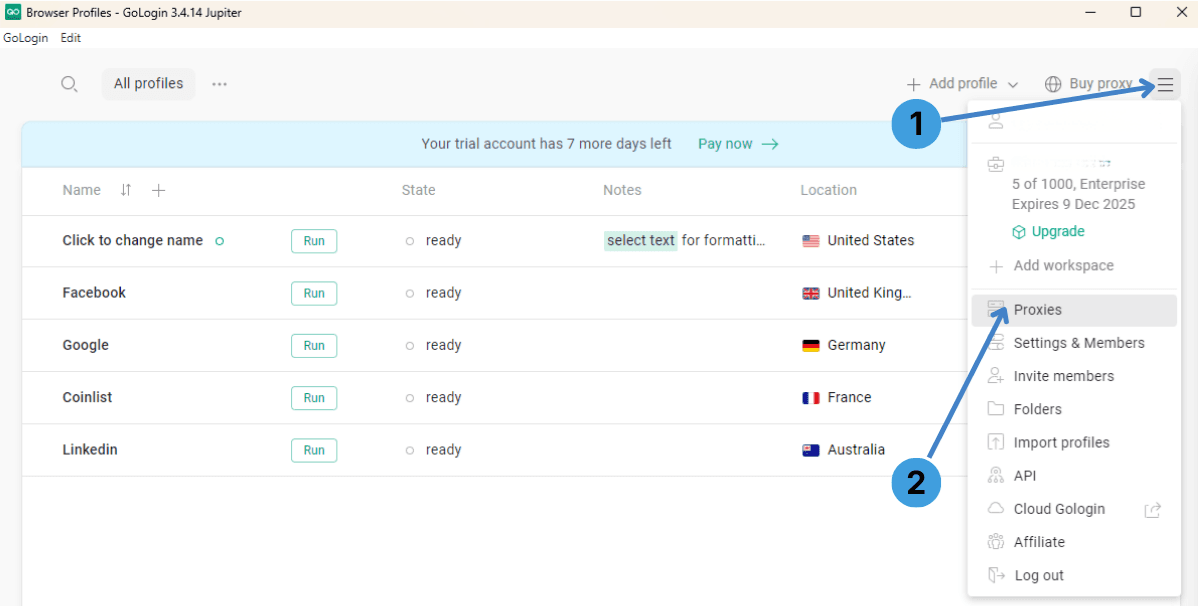Click the GoLogin app icon in title bar
The width and height of the screenshot is (1198, 606).
pos(13,11)
